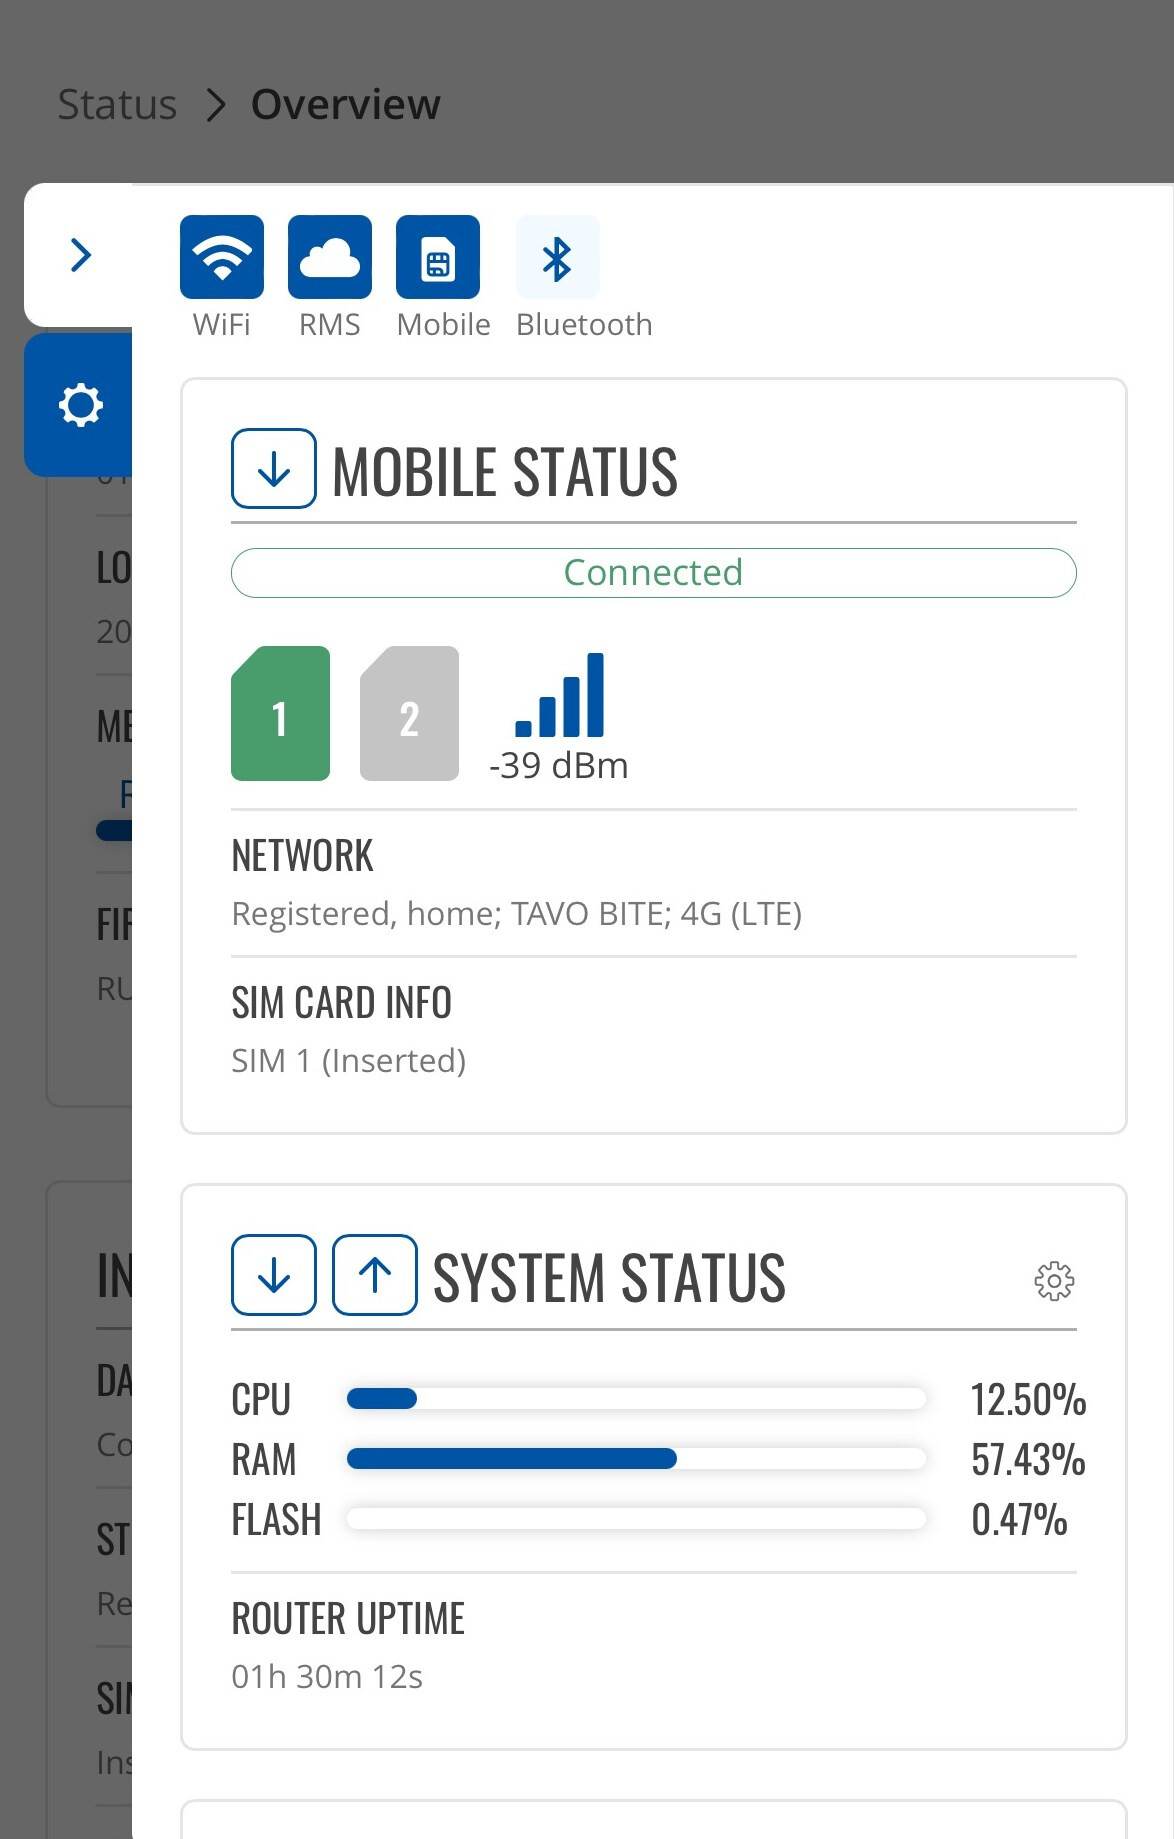
Task: Click the signal strength bars icon
Action: (560, 696)
